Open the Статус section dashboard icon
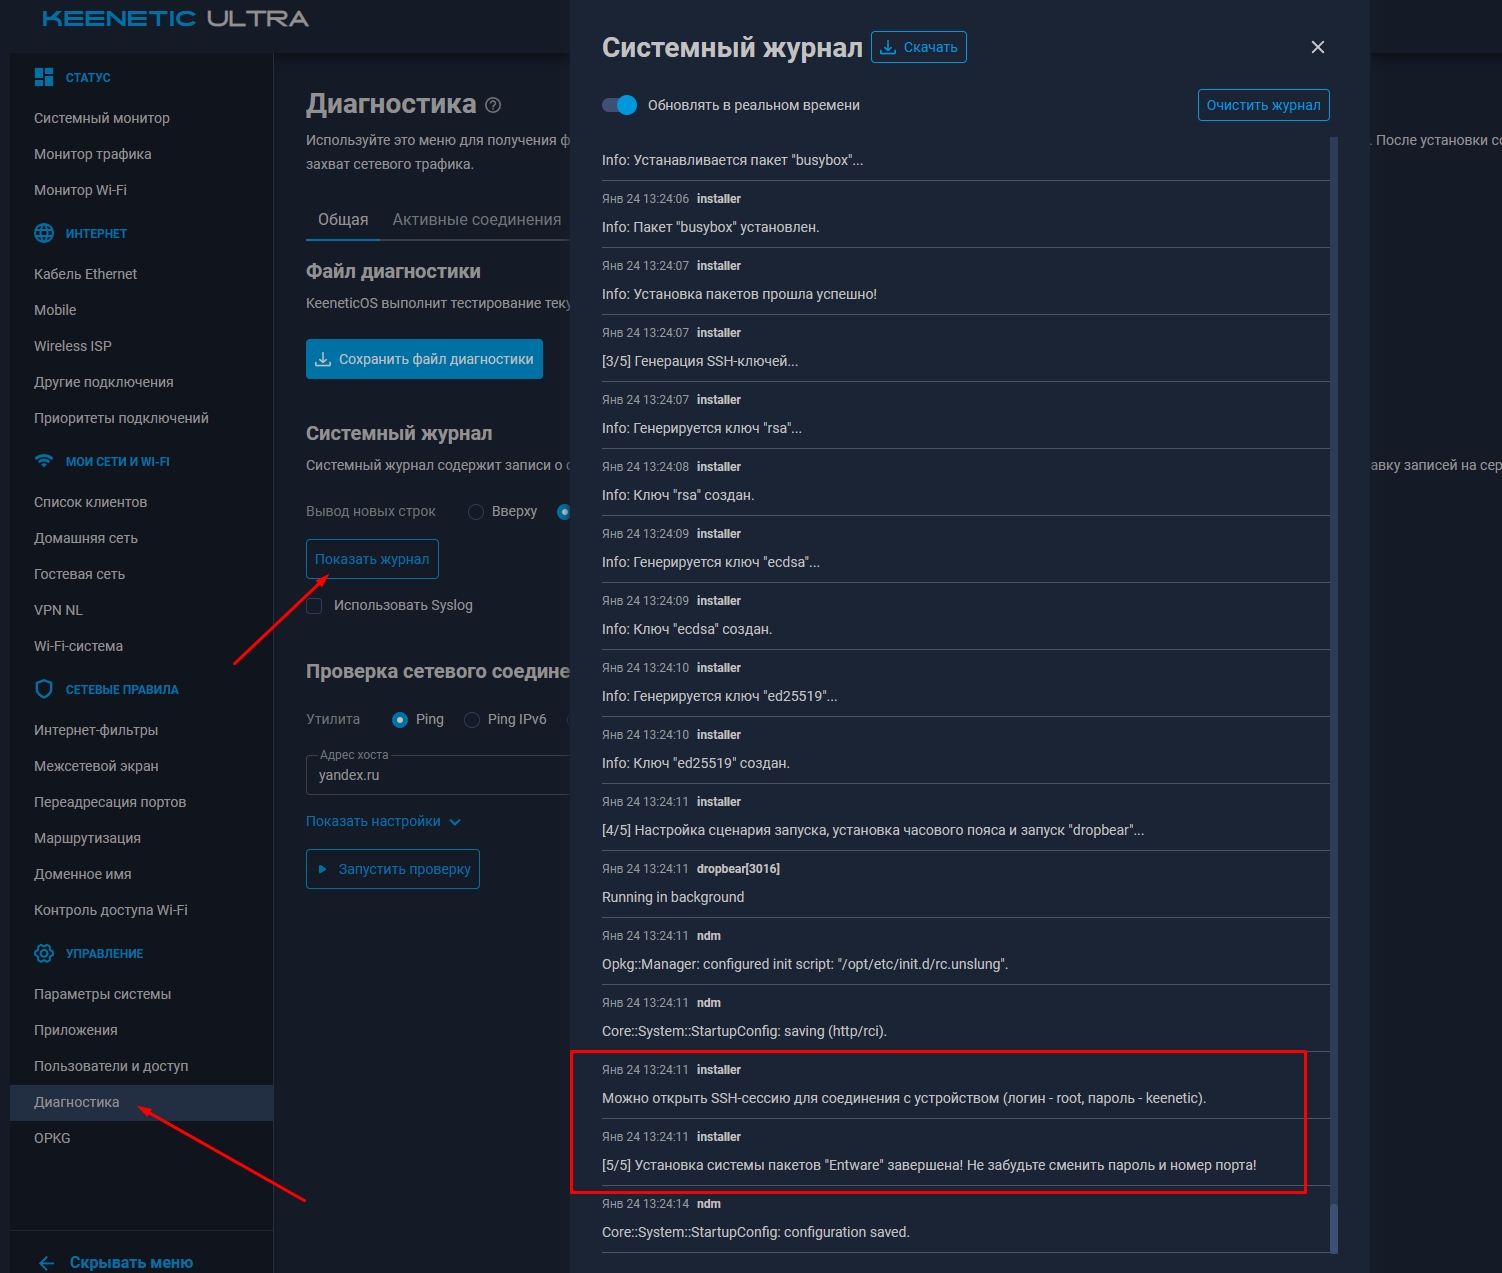 [43, 75]
